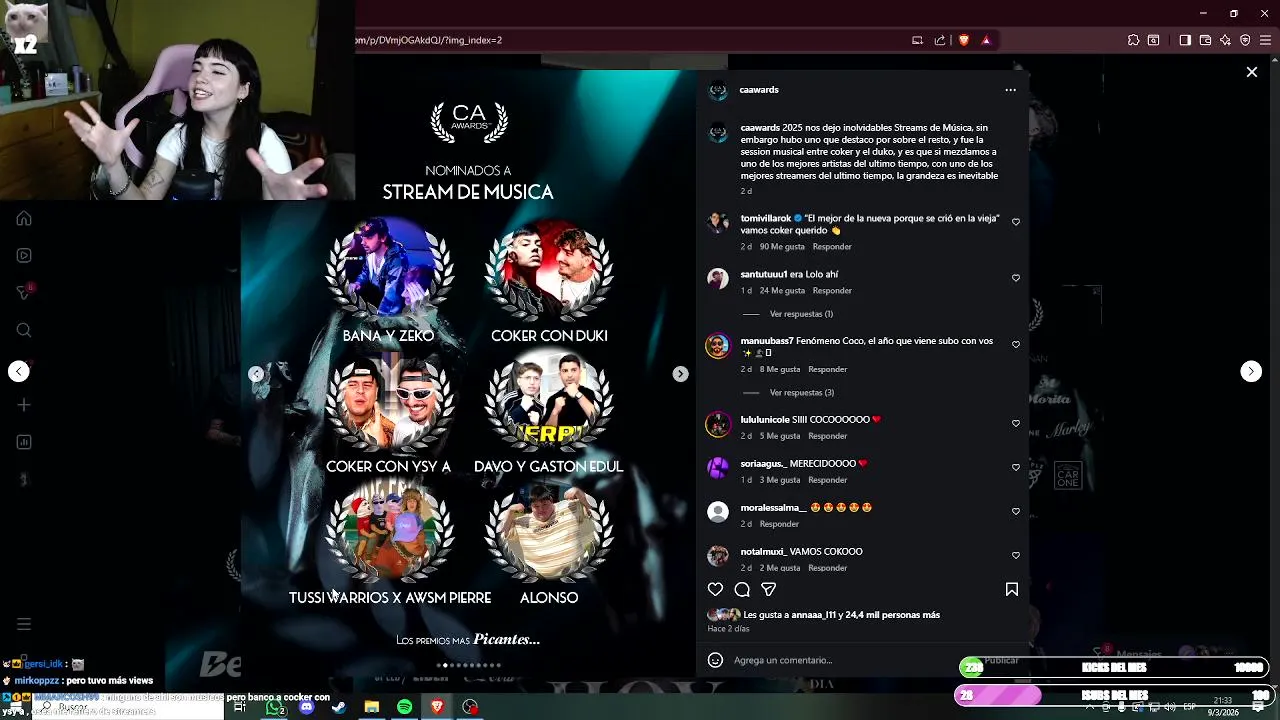Reply to moralessalma_'s comment
The width and height of the screenshot is (1280, 720).
point(779,524)
